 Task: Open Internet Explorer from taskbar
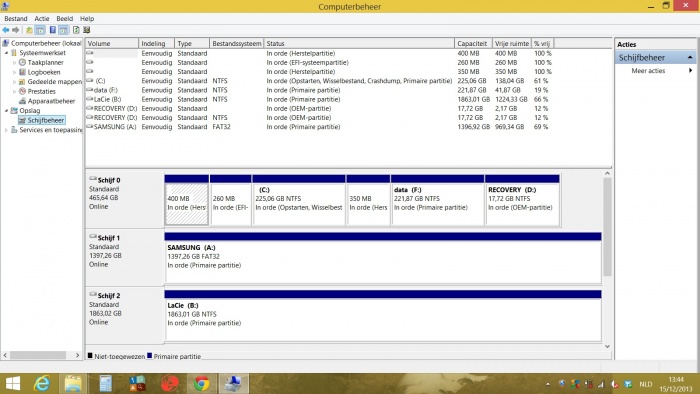(x=42, y=383)
